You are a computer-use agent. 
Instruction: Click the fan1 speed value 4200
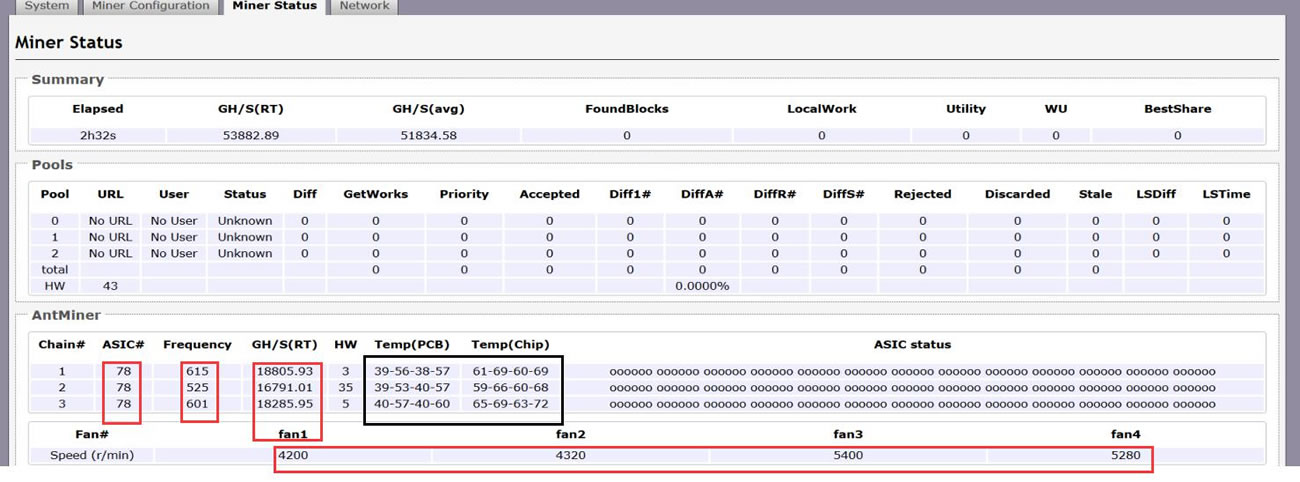coord(293,455)
